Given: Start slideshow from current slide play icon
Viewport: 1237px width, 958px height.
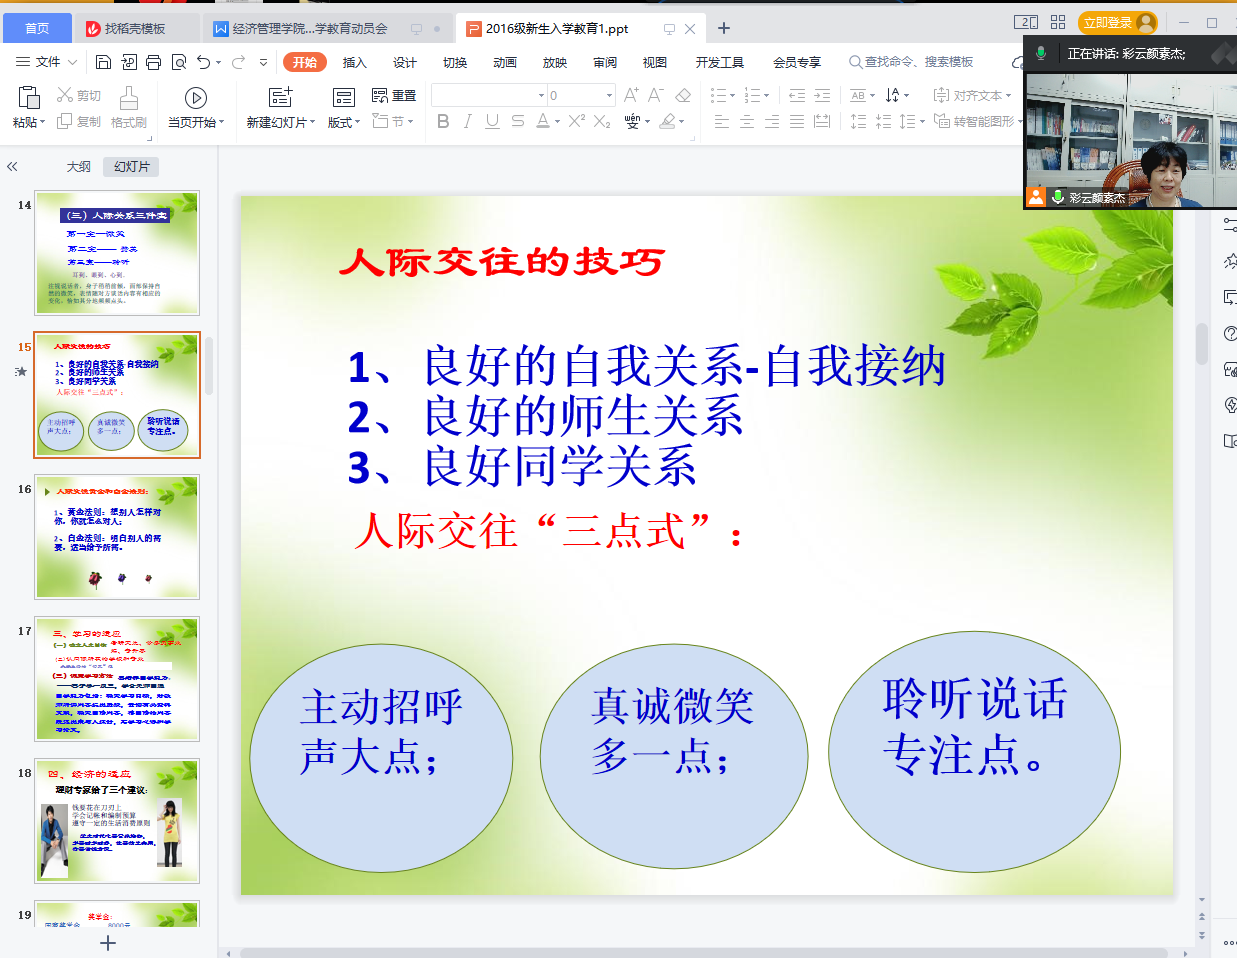Looking at the screenshot, I should click(x=196, y=97).
